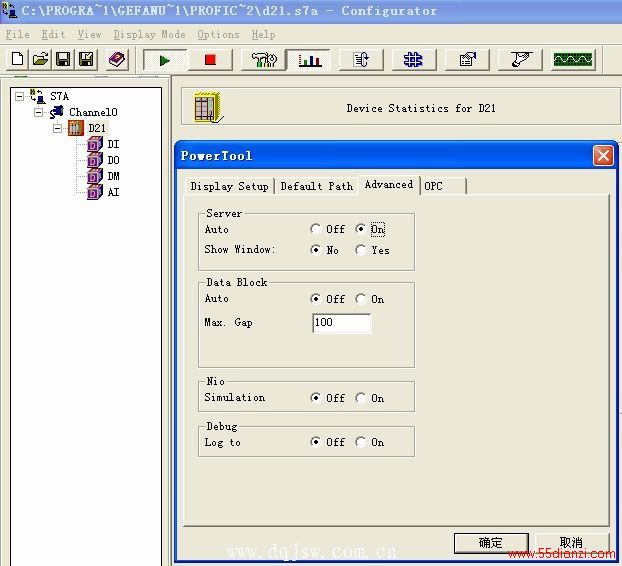The width and height of the screenshot is (622, 566).
Task: Close the PowerTool dialog
Action: coord(603,155)
